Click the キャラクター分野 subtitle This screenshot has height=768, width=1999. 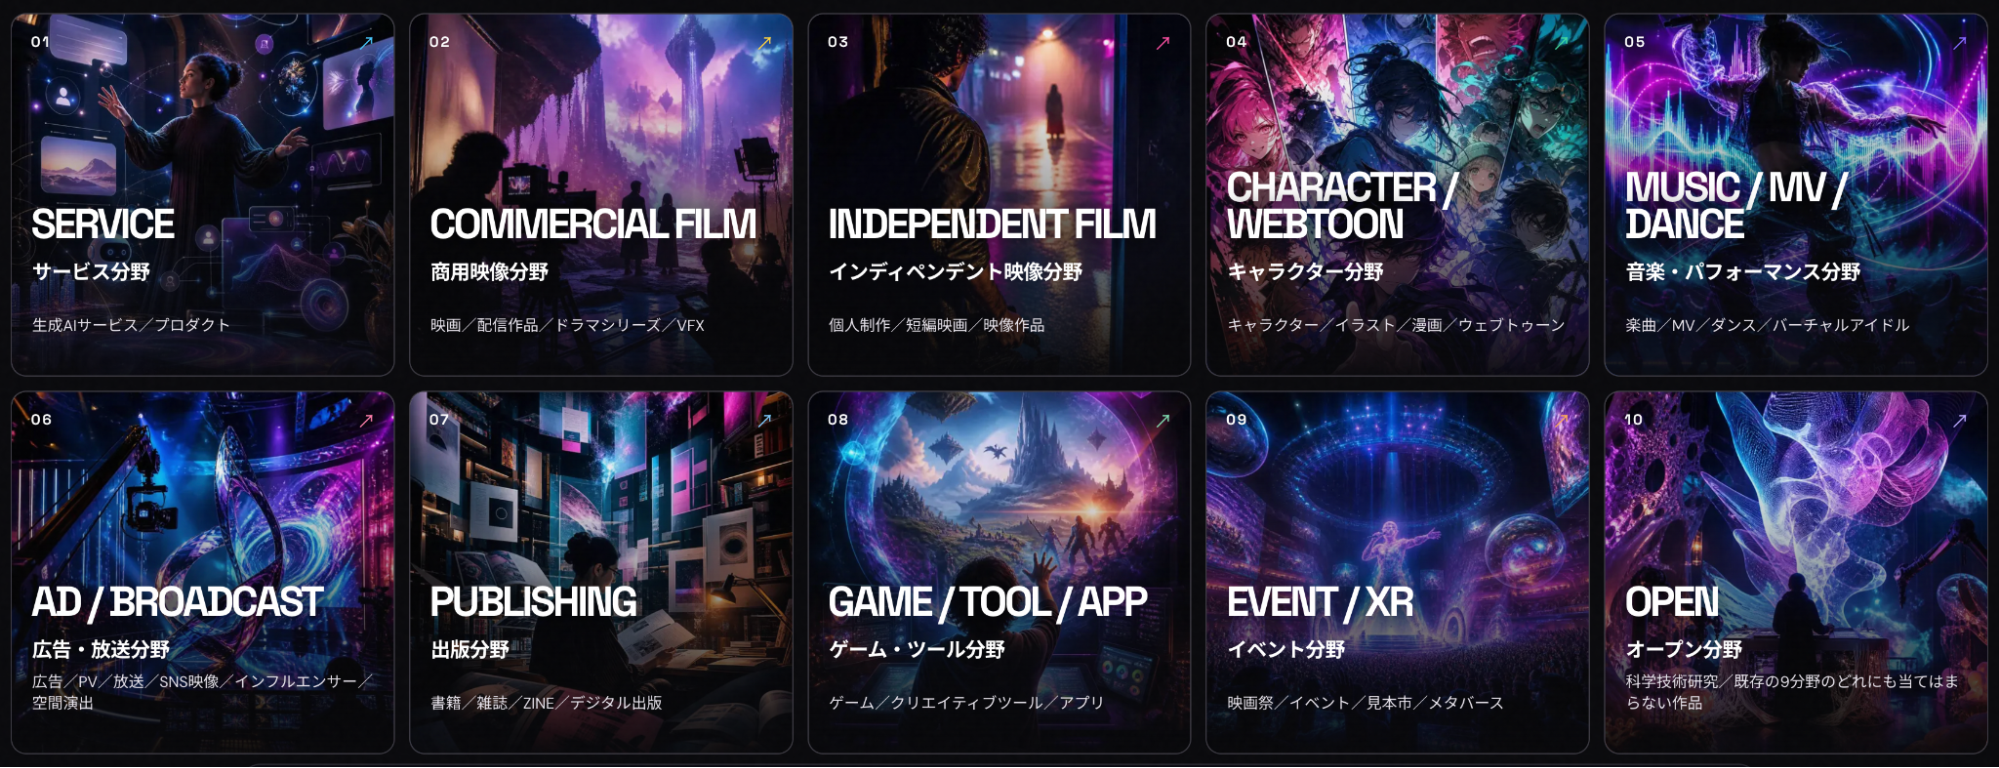pyautogui.click(x=1305, y=272)
